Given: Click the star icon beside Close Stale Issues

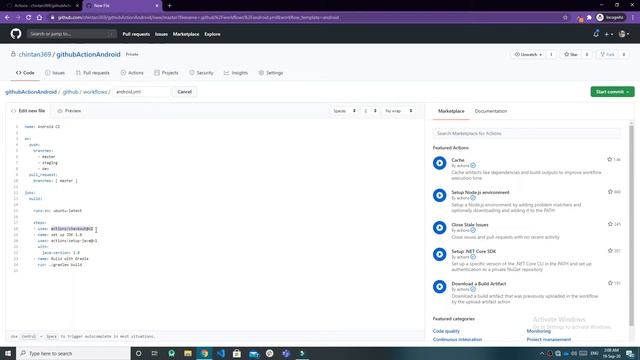Looking at the screenshot, I should tap(610, 224).
